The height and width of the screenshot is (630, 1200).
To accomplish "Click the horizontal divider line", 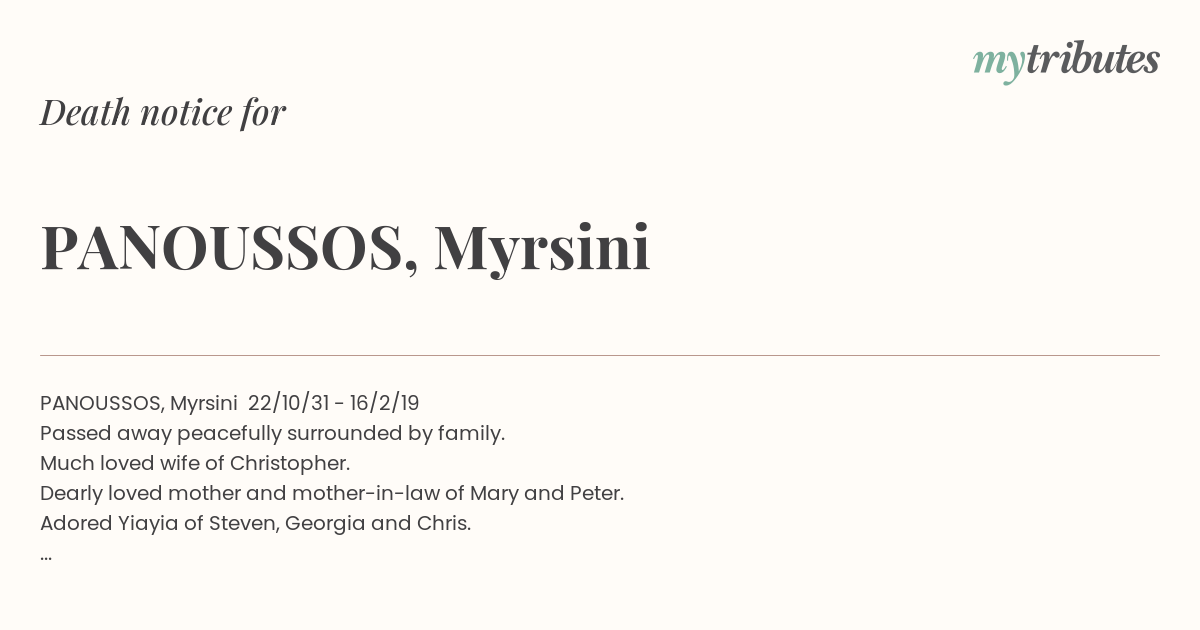I will [x=600, y=355].
